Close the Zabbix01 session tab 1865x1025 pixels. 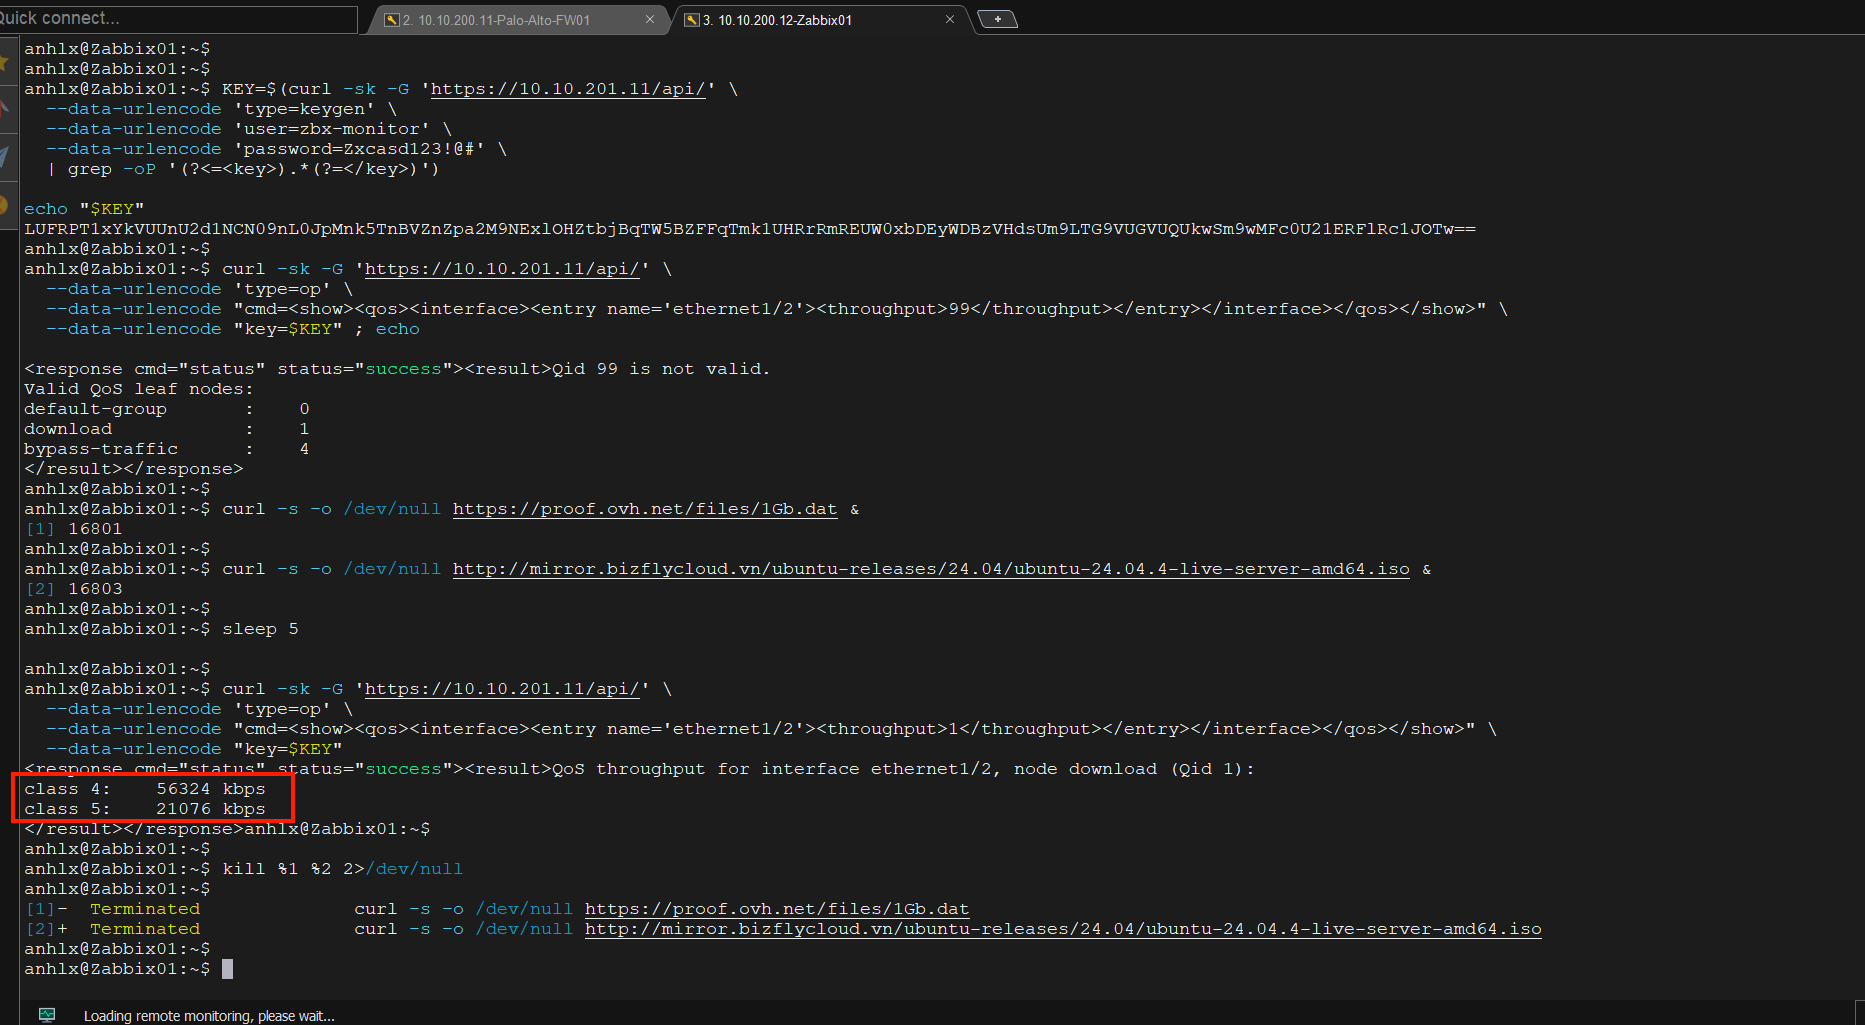950,19
